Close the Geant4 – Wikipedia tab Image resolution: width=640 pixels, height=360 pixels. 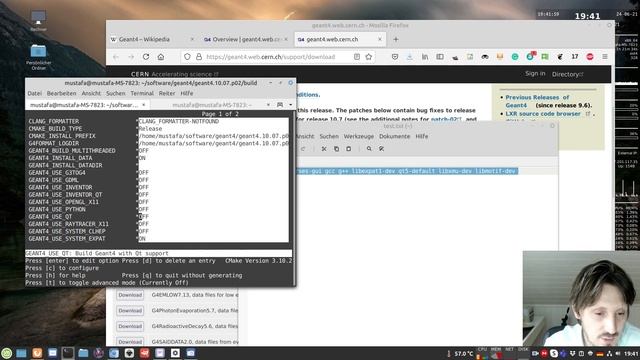click(192, 39)
